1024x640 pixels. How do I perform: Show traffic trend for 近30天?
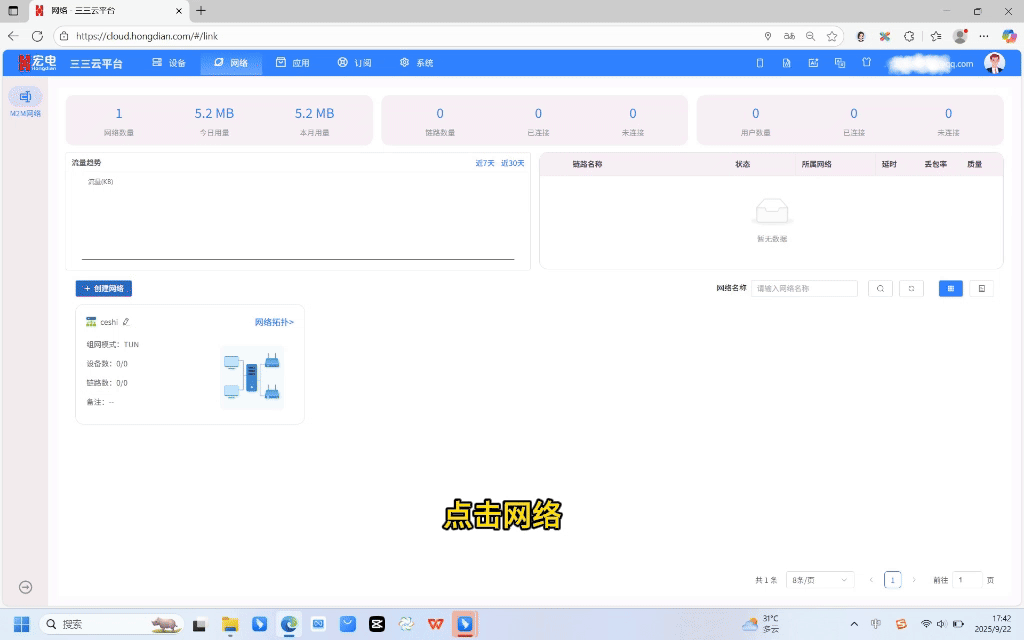tap(513, 163)
